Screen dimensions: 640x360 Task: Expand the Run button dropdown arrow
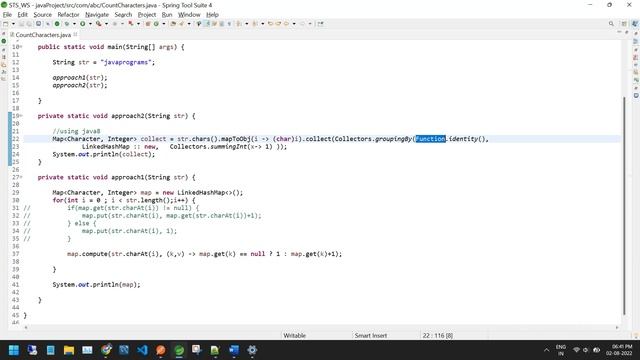click(90, 24)
